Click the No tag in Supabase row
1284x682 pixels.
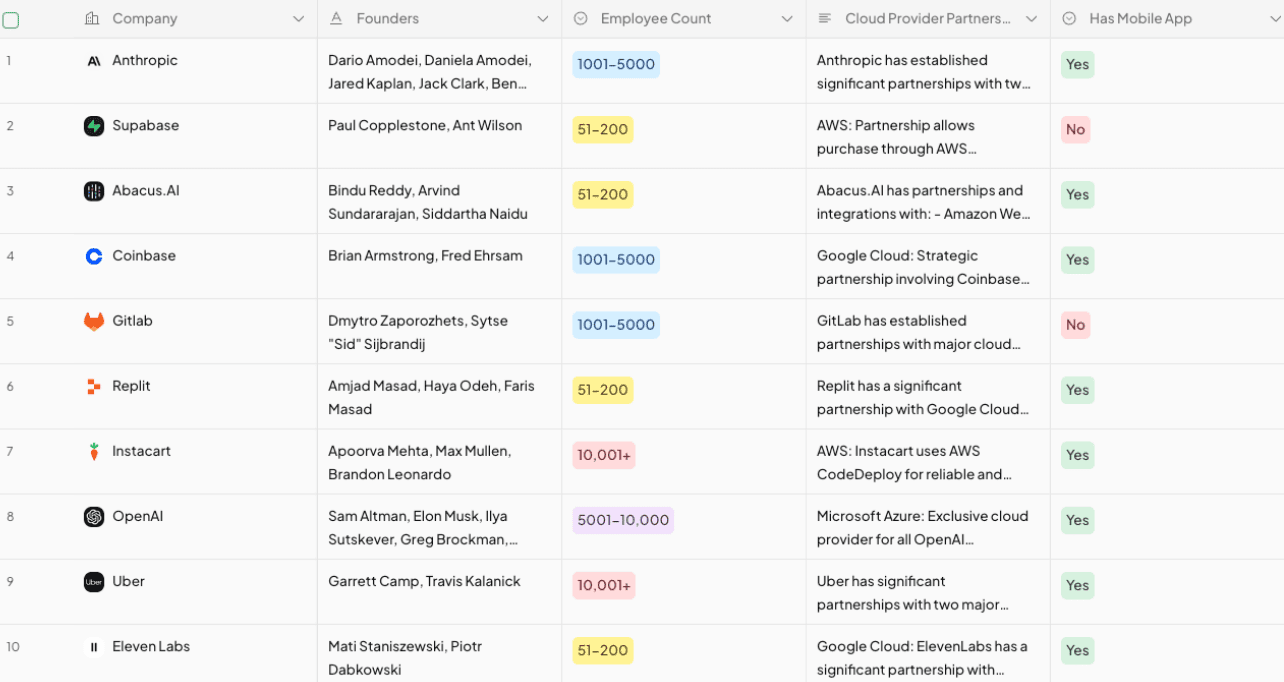(1075, 130)
